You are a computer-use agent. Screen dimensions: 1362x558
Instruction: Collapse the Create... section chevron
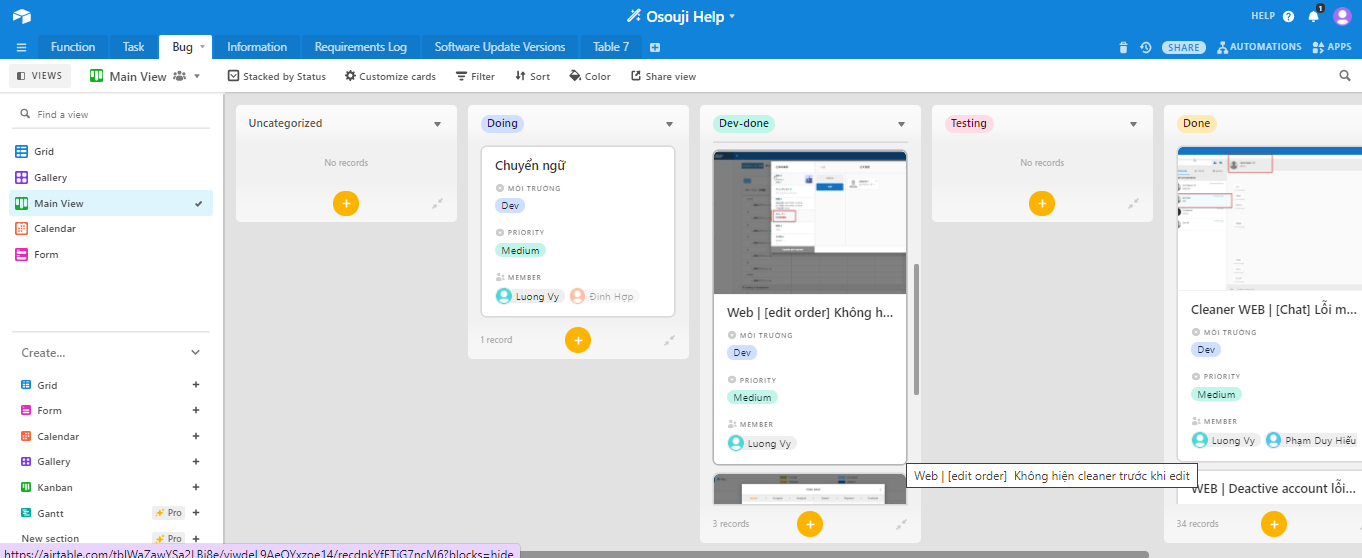[x=196, y=352]
